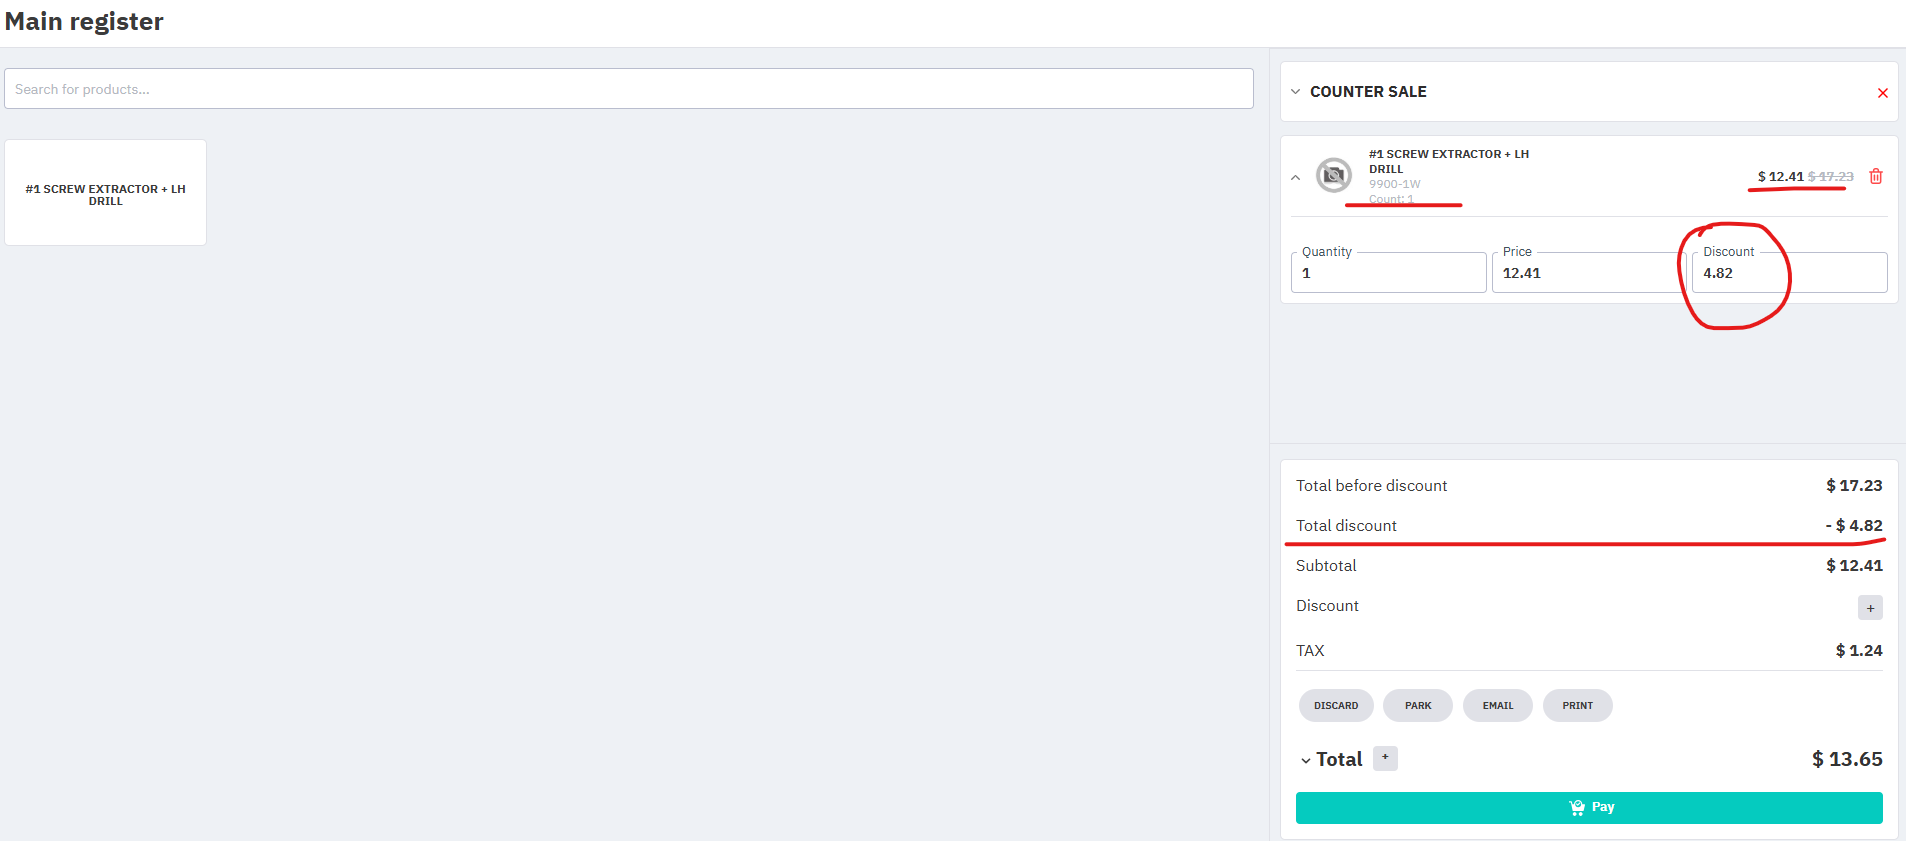Add #1 Screw Extractor product tile
Screen dimensions: 1906x841
pyautogui.click(x=106, y=193)
